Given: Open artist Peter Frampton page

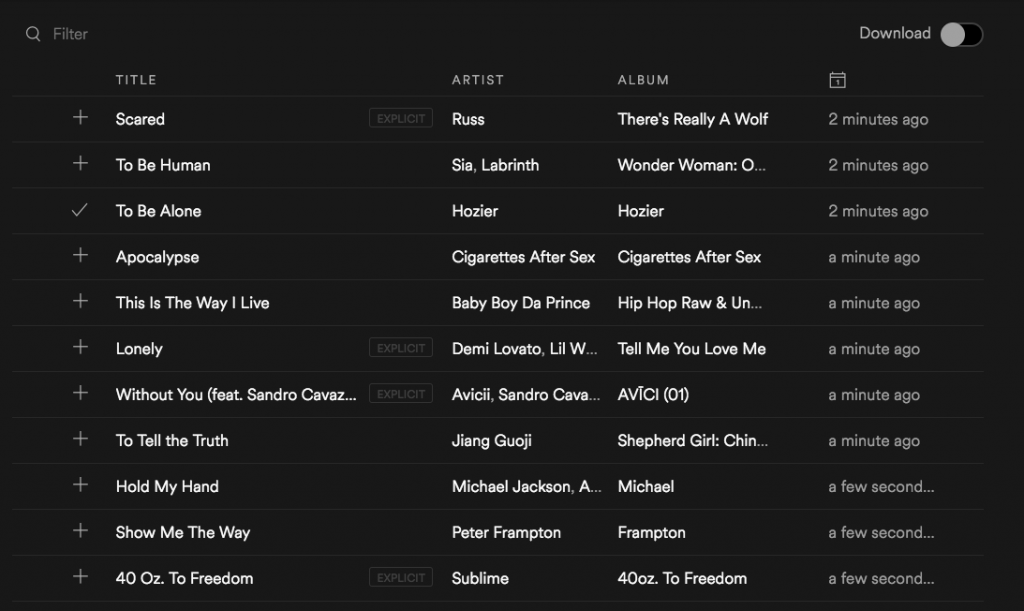Looking at the screenshot, I should click(x=506, y=533).
